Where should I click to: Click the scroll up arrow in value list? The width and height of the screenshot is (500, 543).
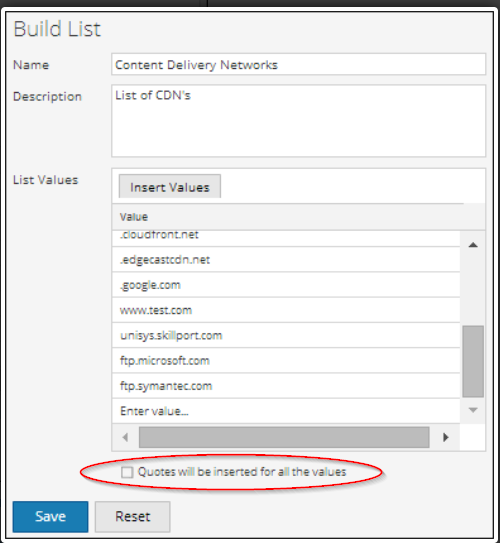click(x=473, y=245)
